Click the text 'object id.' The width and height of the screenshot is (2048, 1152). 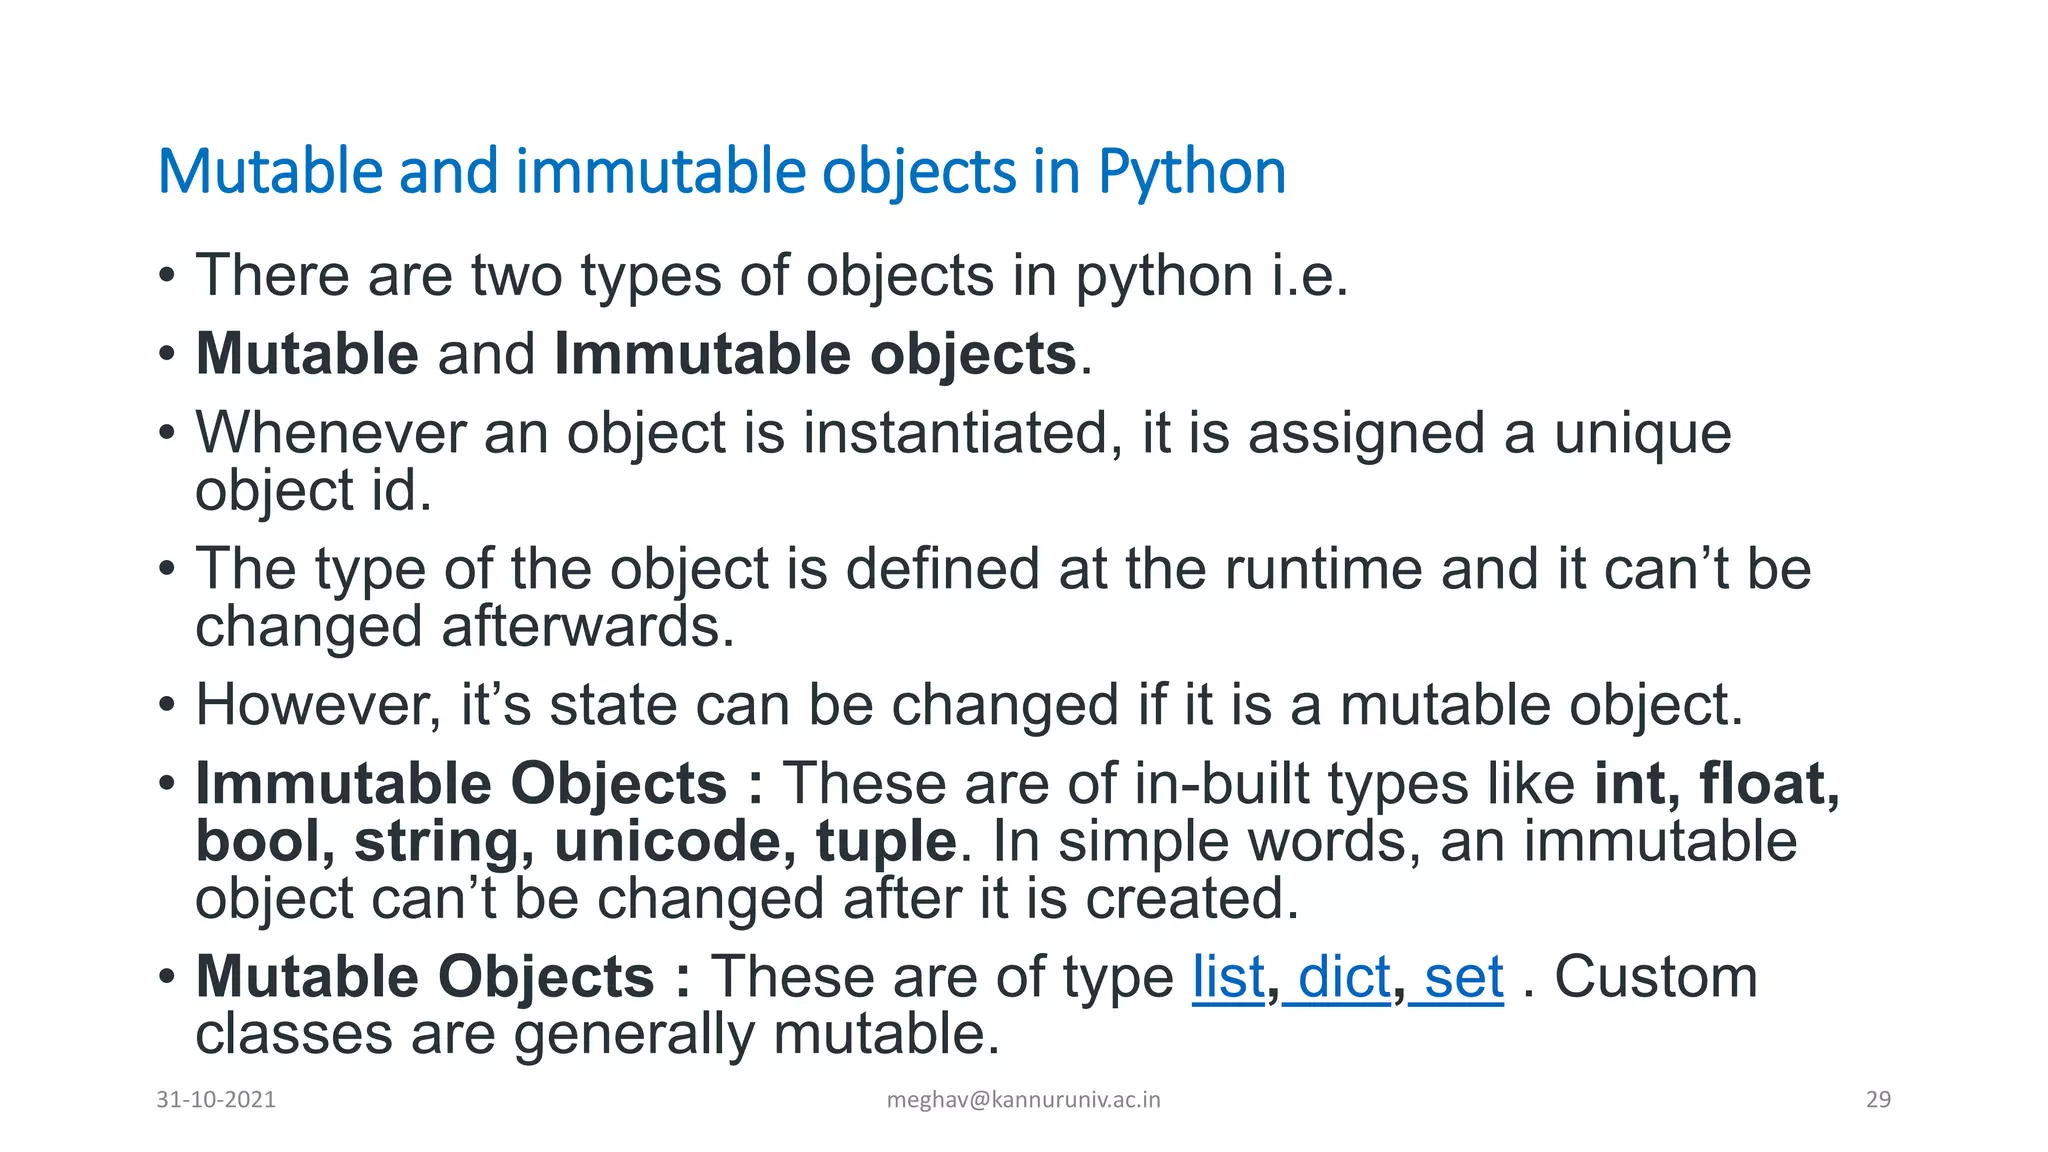coord(313,491)
